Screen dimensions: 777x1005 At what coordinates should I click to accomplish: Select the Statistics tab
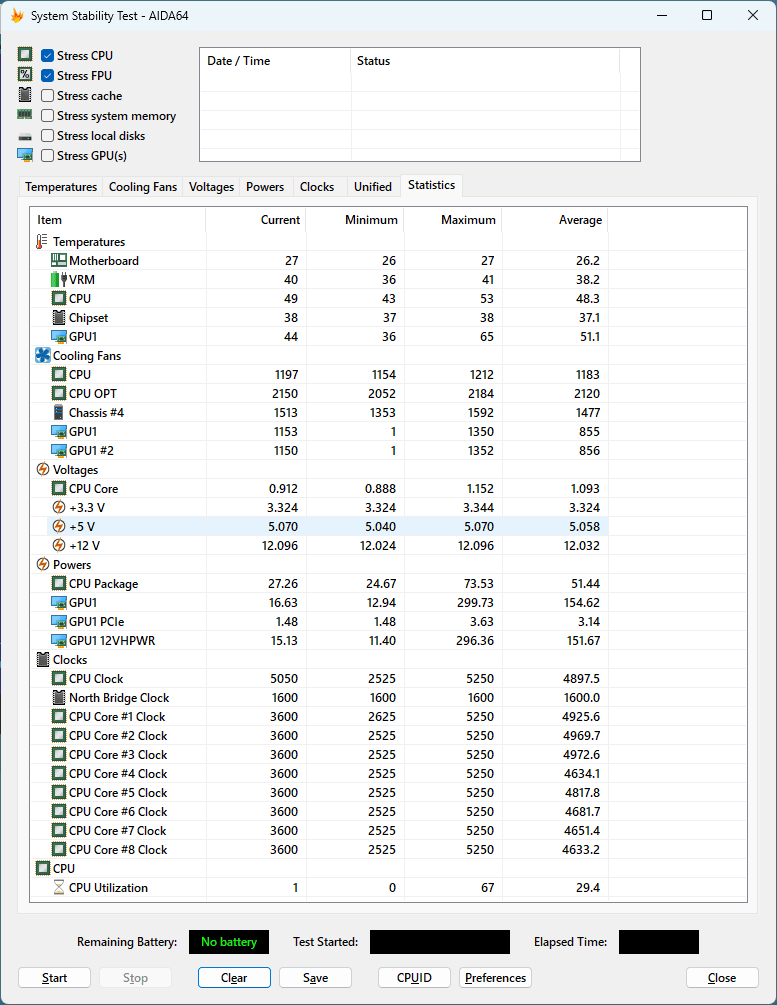(431, 185)
